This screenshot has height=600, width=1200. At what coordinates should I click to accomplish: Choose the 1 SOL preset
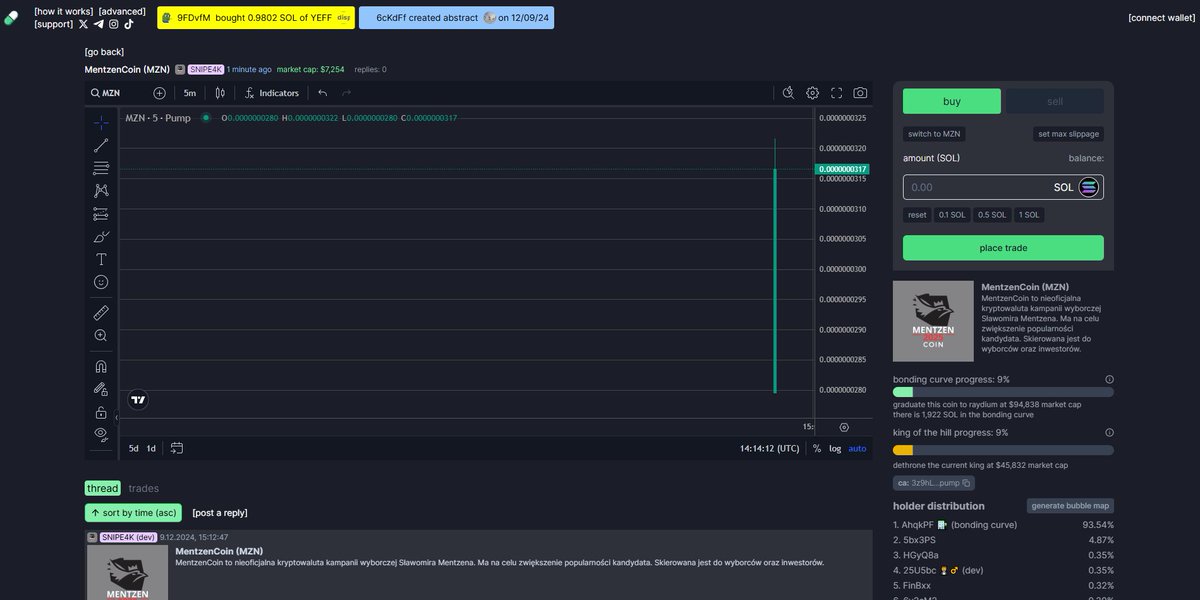pyautogui.click(x=1029, y=215)
